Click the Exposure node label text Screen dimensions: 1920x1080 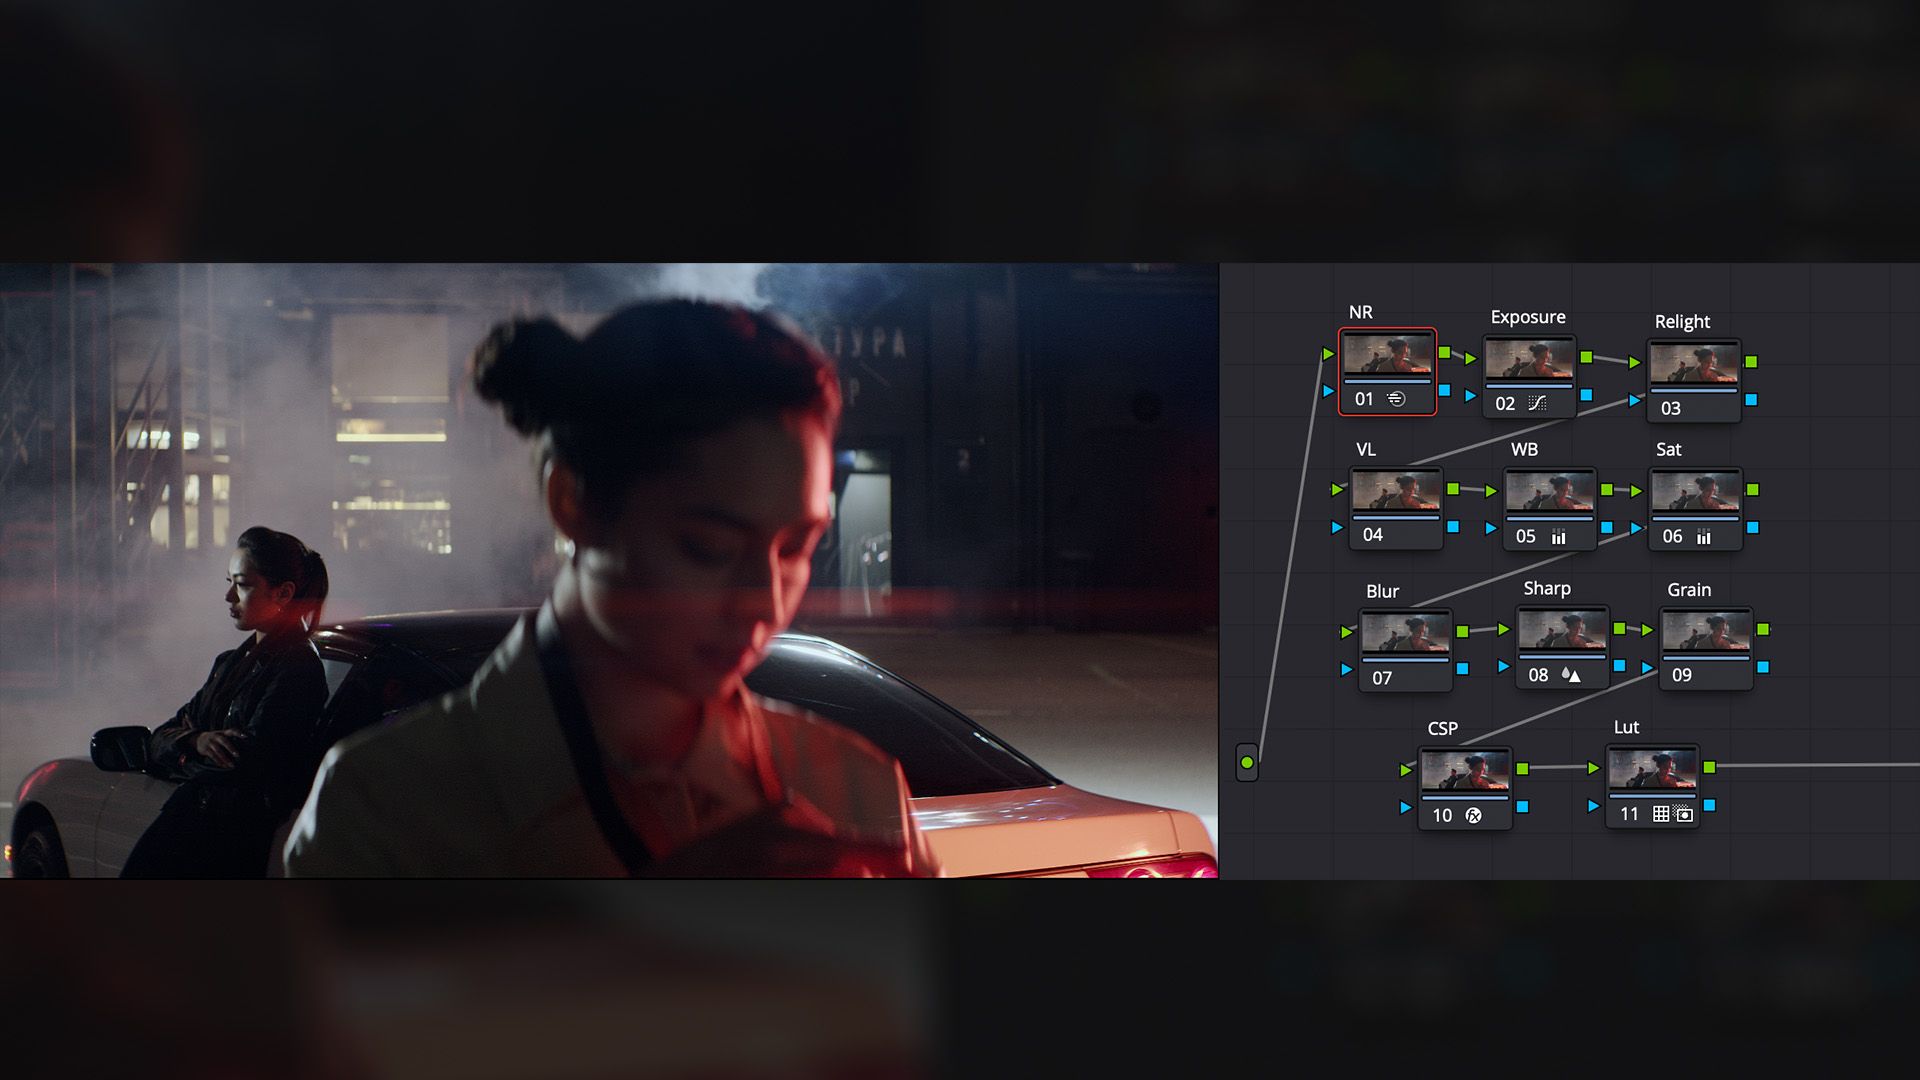(1527, 317)
